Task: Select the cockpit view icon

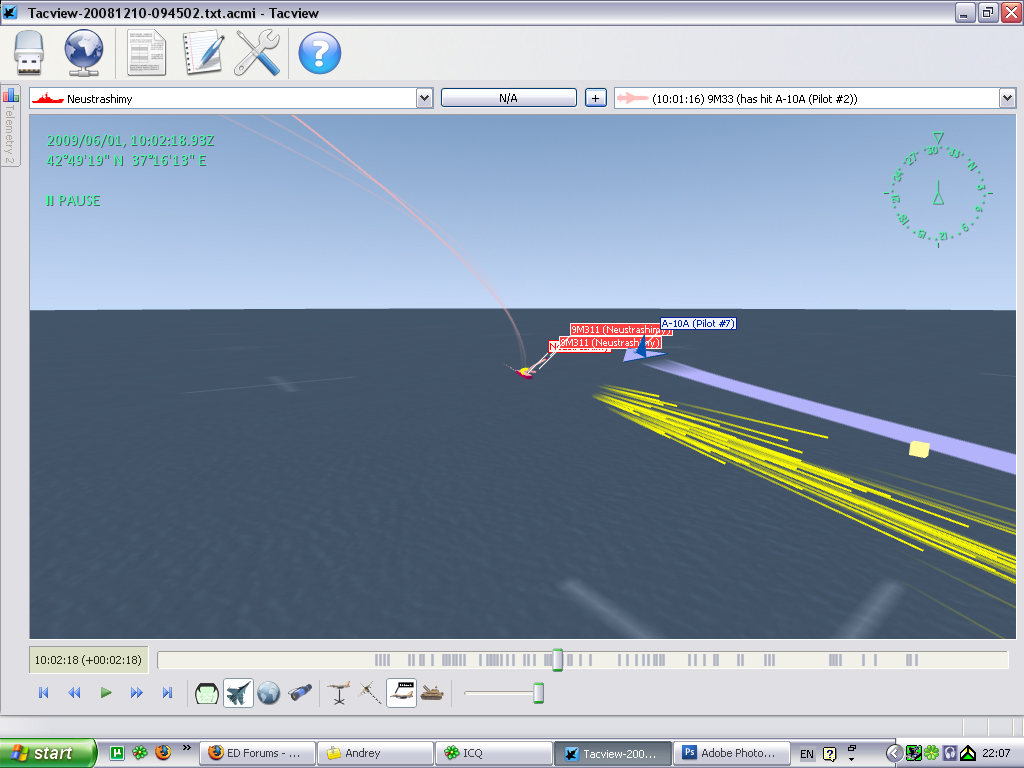Action: pos(206,693)
